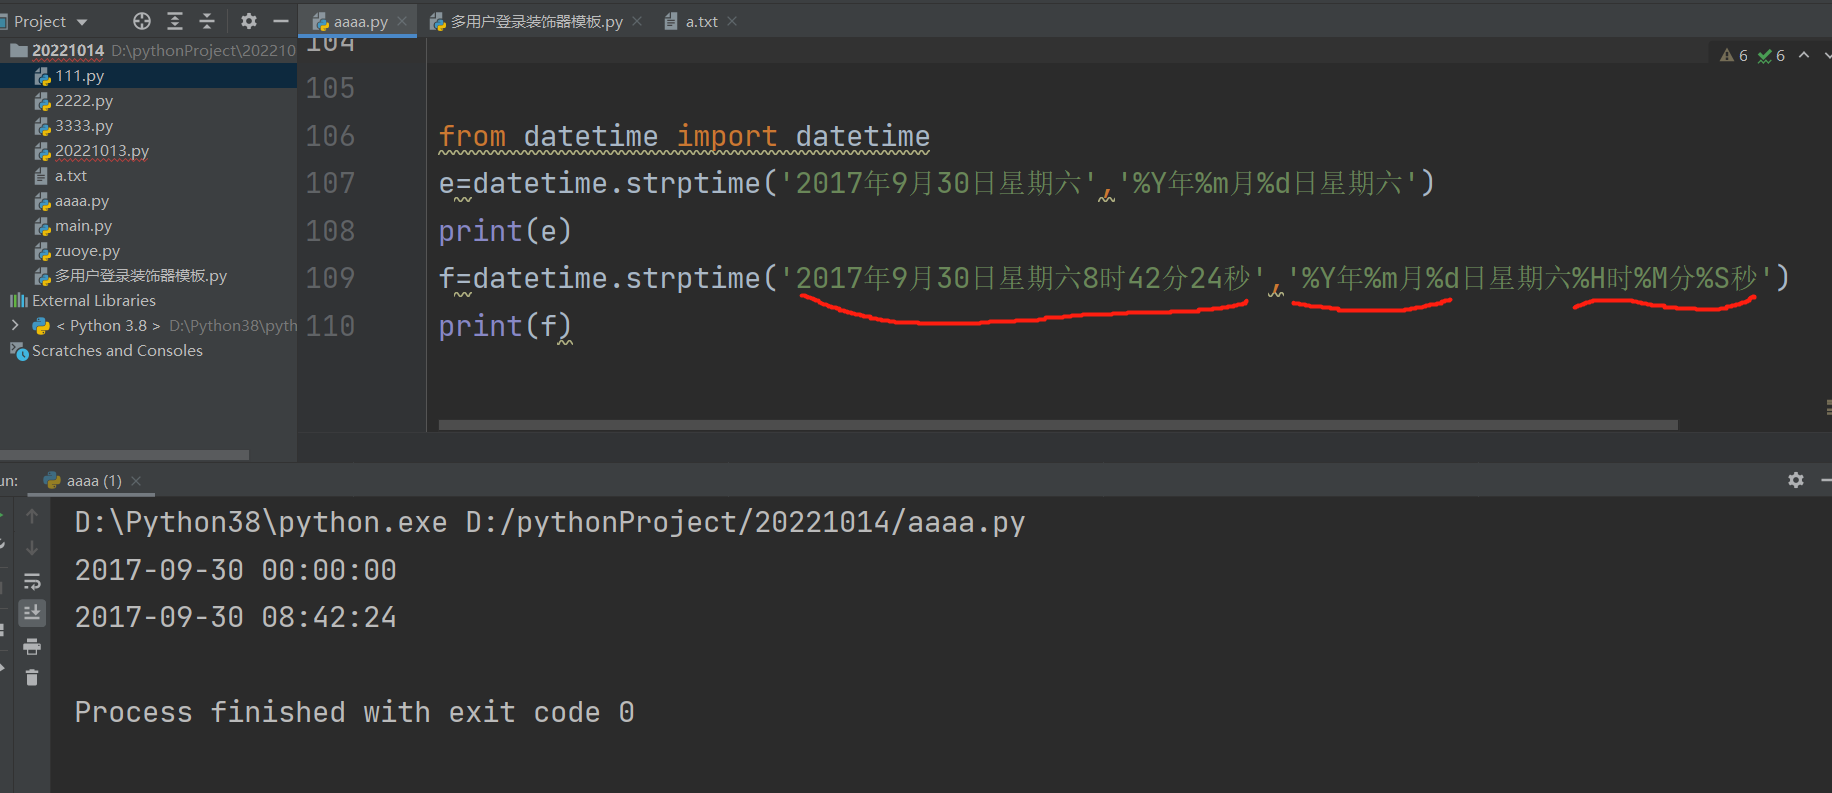Screen dimensions: 1832x793
Task: Open Project panel settings gear
Action: (x=249, y=21)
